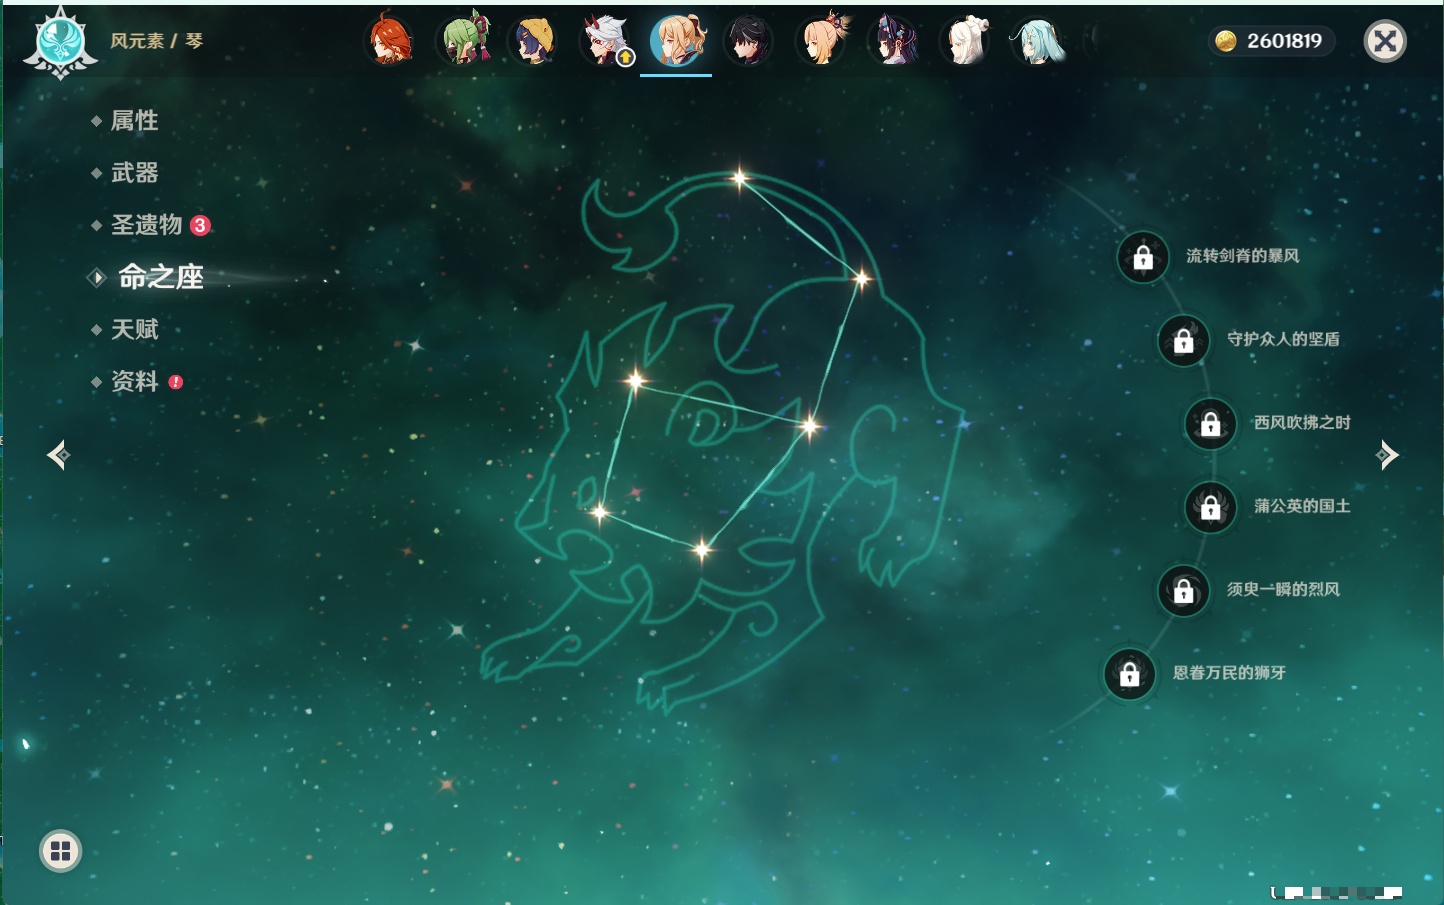Close the character screen with X
This screenshot has height=905, width=1444.
pyautogui.click(x=1385, y=41)
